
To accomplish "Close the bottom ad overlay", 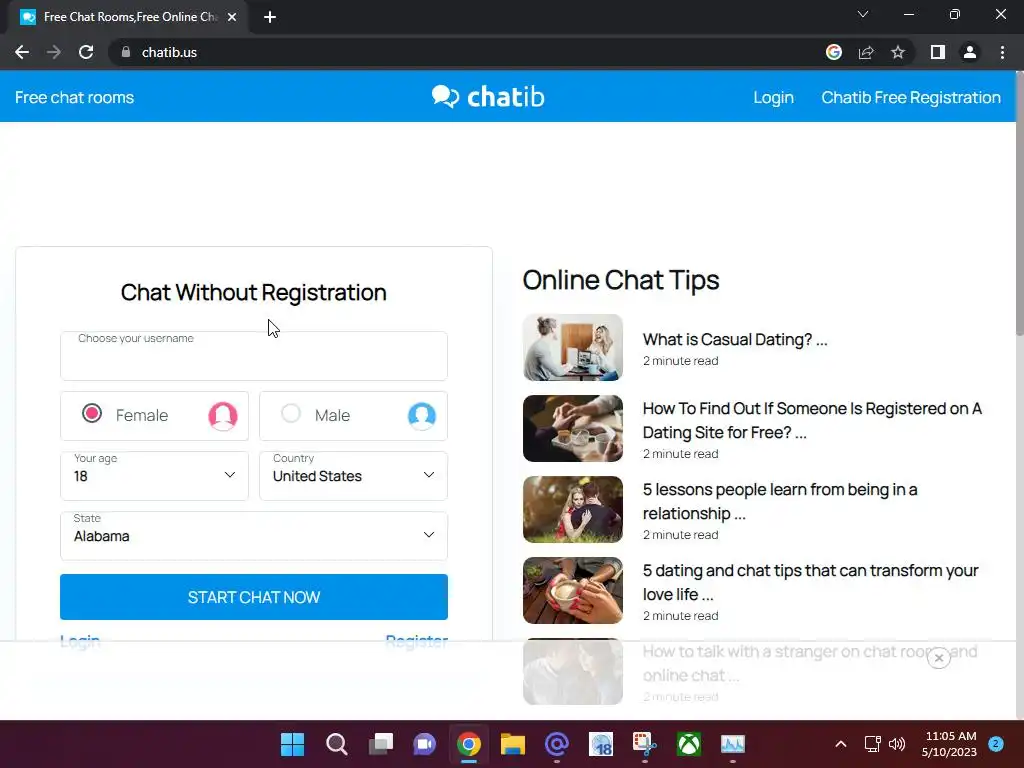I will coord(938,658).
